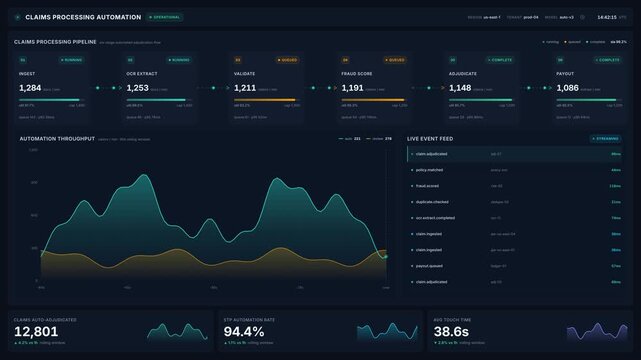Click the latest data point marker on throughput chart
Viewport: 641px width, 360px height.
pyautogui.click(x=385, y=257)
